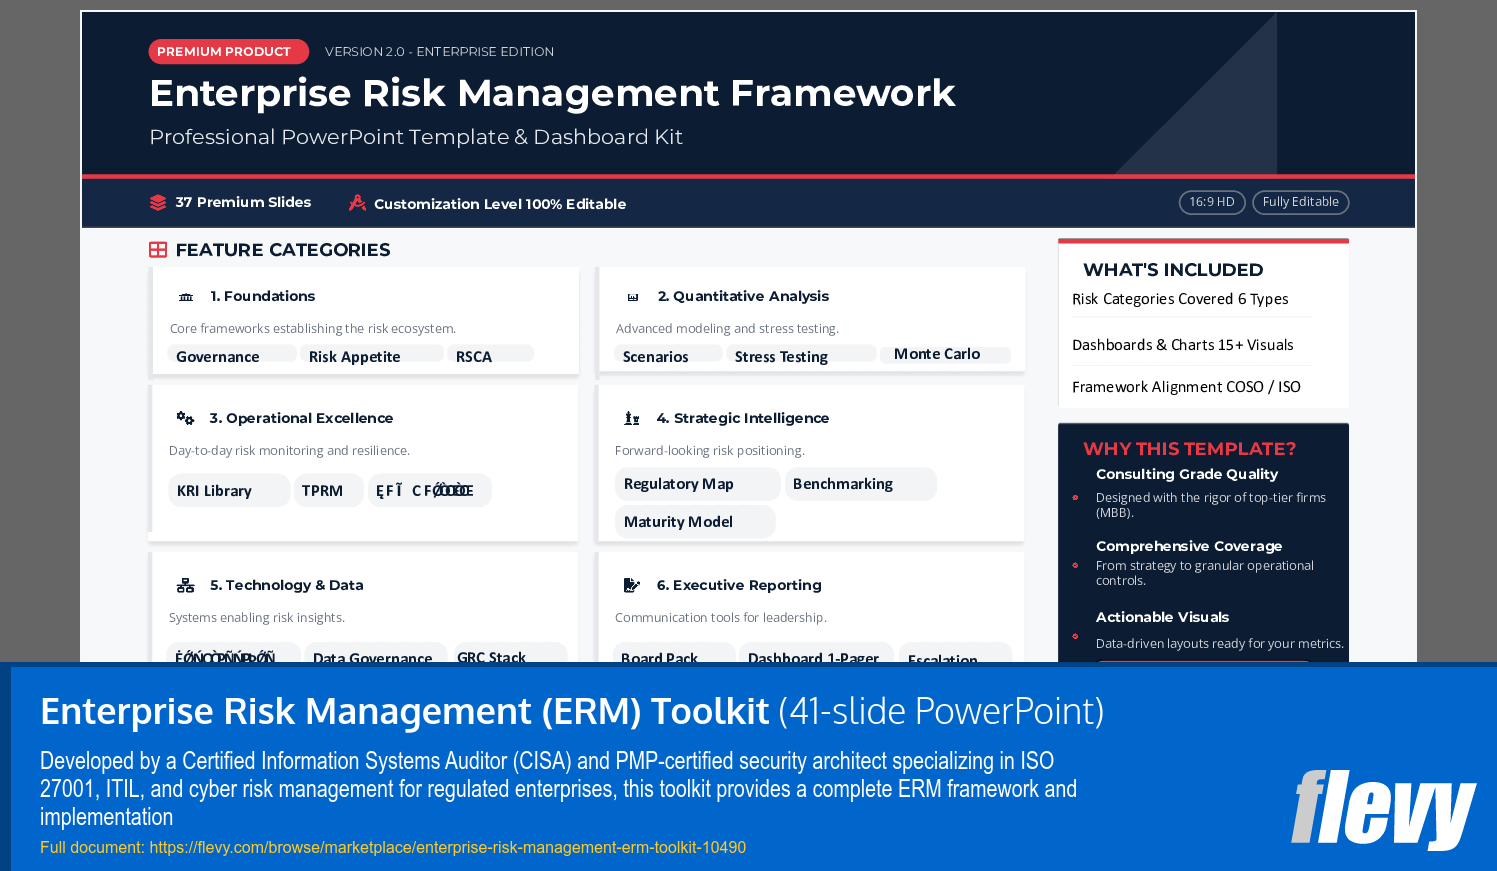
Task: Select the Quantitative Analysis chart icon
Action: 632,296
